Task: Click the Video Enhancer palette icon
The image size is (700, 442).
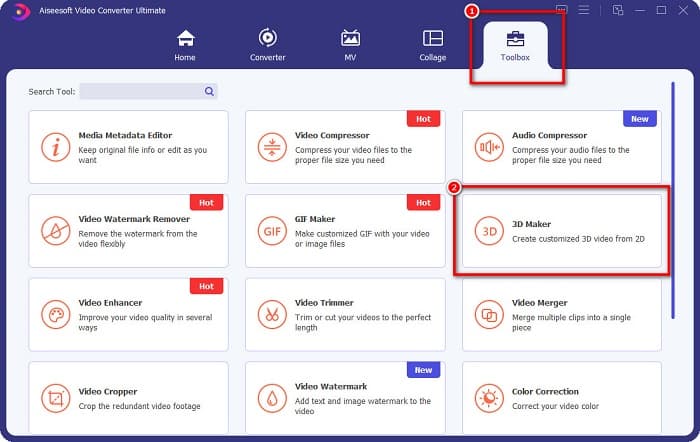Action: pyautogui.click(x=56, y=315)
